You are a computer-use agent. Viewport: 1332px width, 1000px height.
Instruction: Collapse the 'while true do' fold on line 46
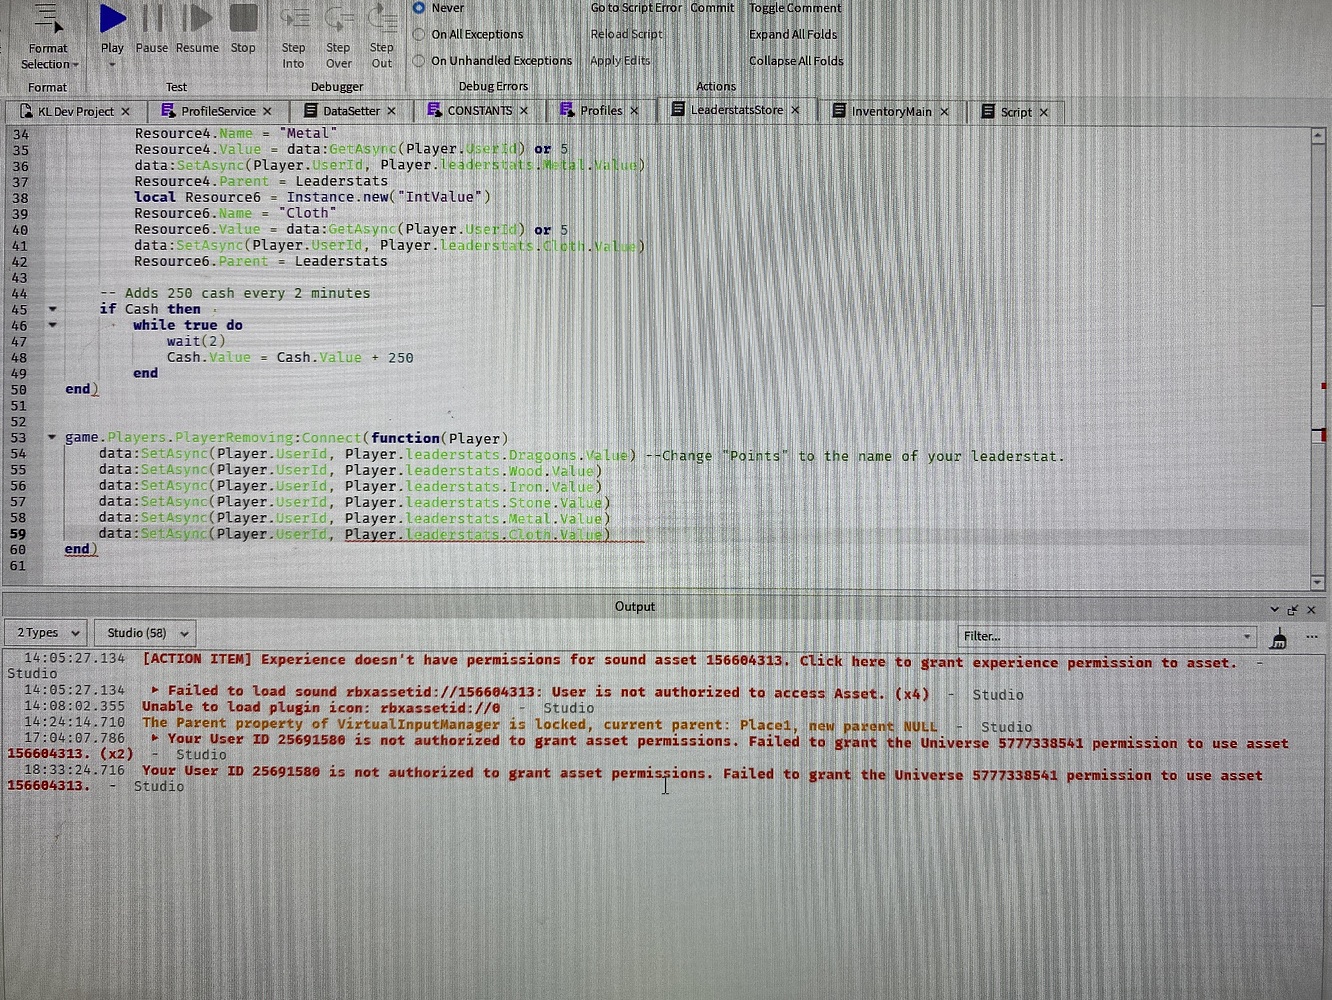coord(52,325)
